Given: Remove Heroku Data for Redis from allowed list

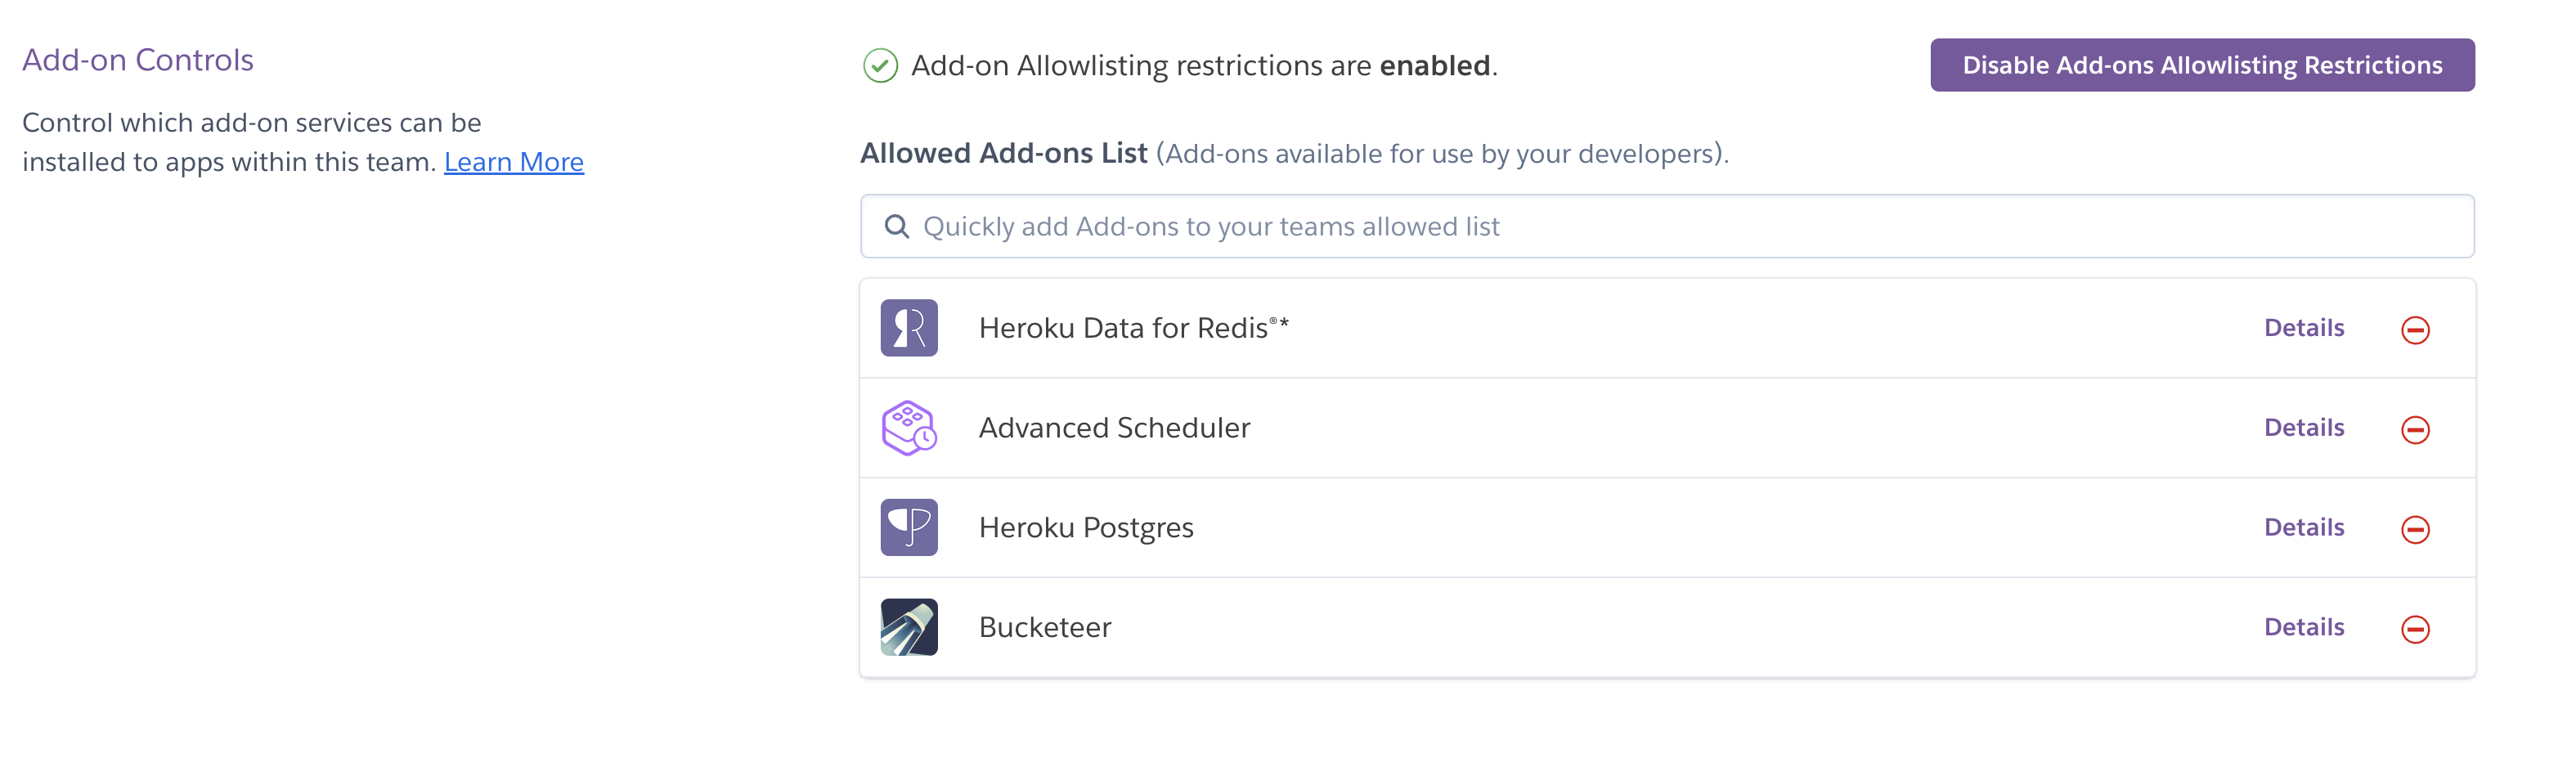Looking at the screenshot, I should [2414, 330].
